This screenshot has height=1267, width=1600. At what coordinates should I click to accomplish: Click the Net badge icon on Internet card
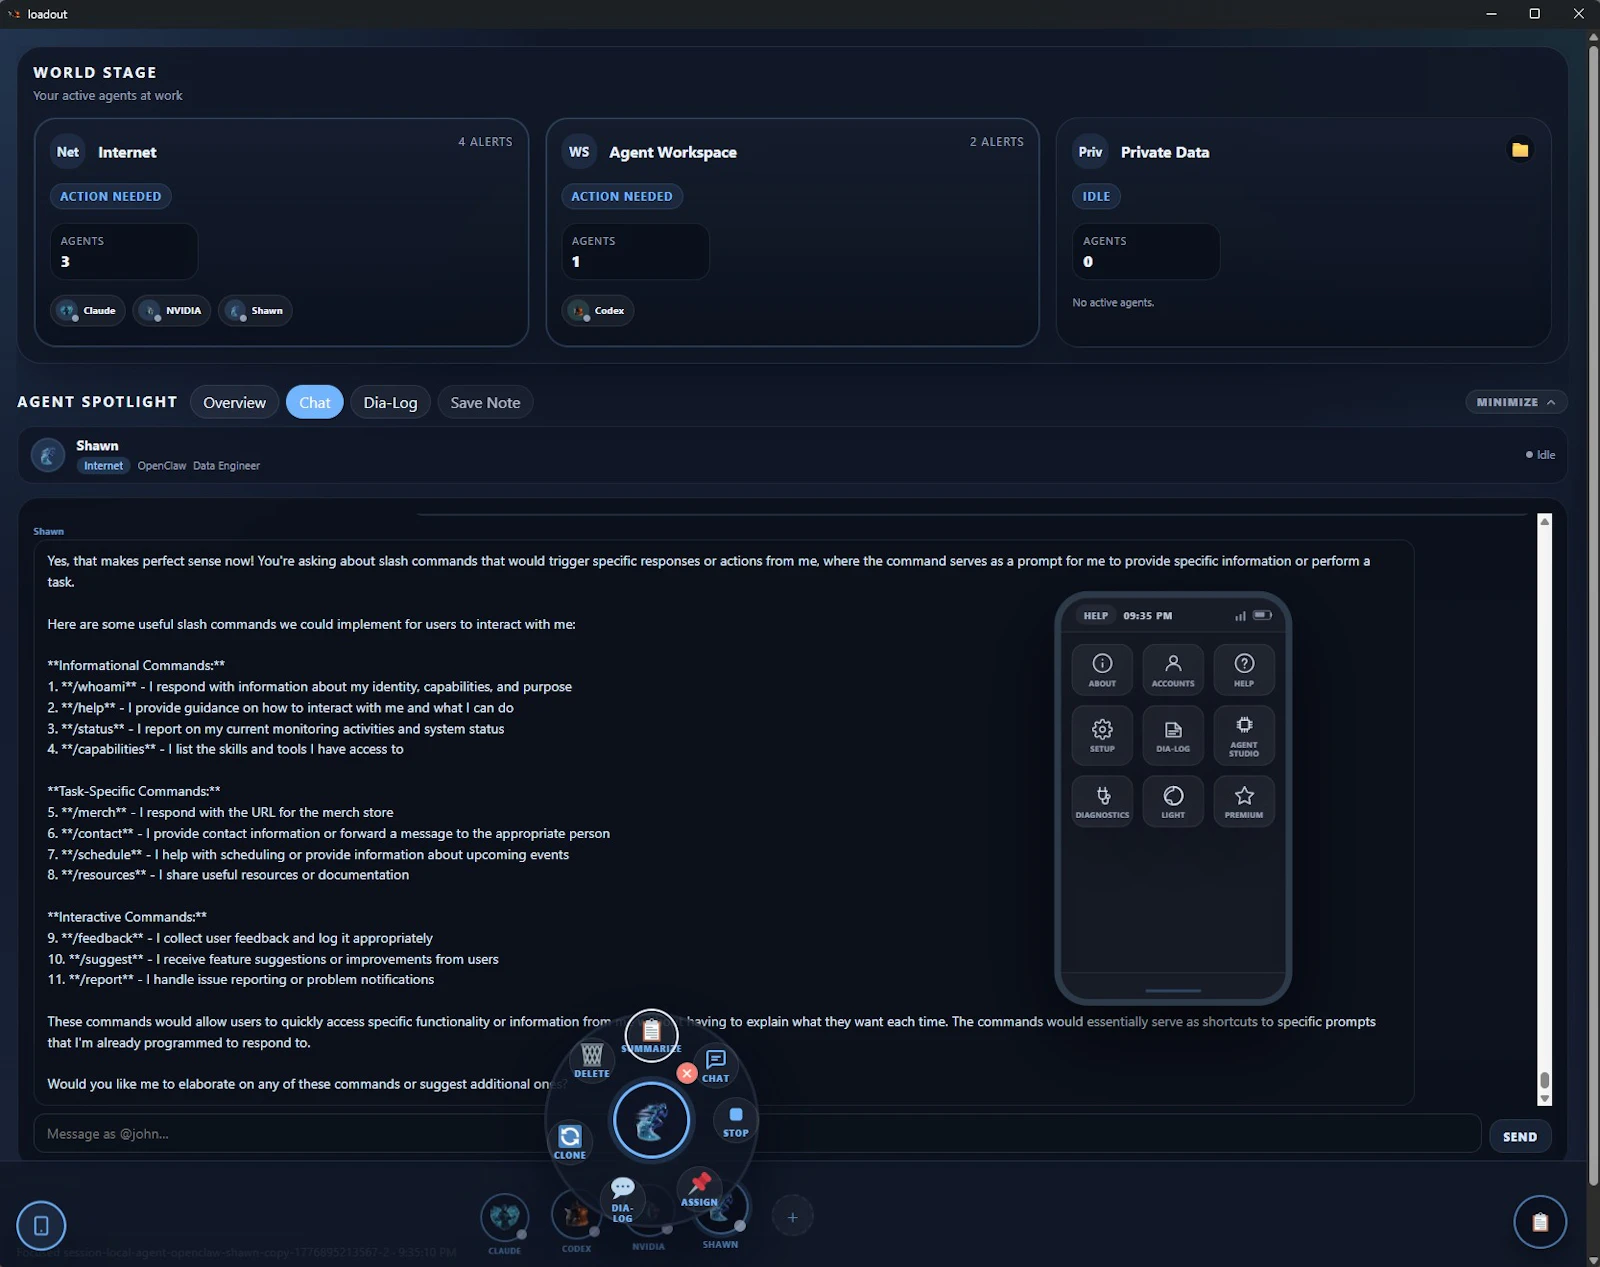click(x=68, y=152)
